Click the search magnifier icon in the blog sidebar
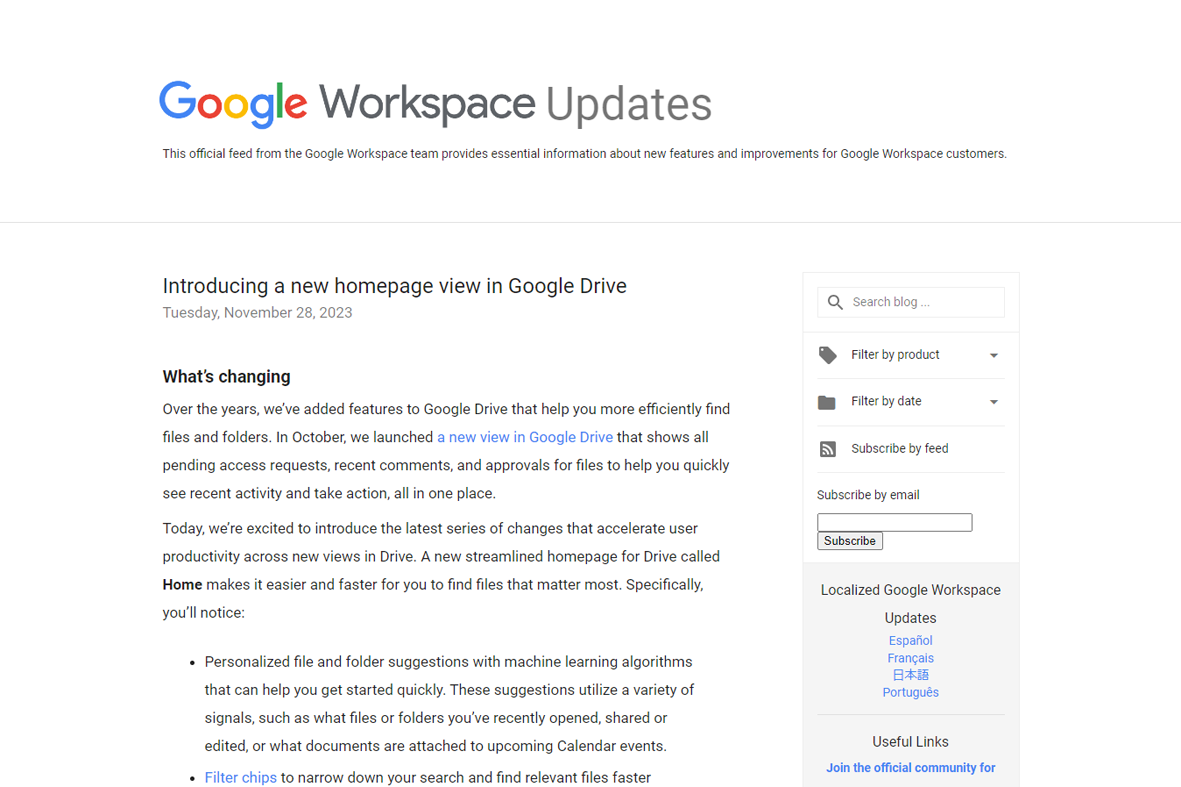The height and width of the screenshot is (787, 1181). click(835, 302)
